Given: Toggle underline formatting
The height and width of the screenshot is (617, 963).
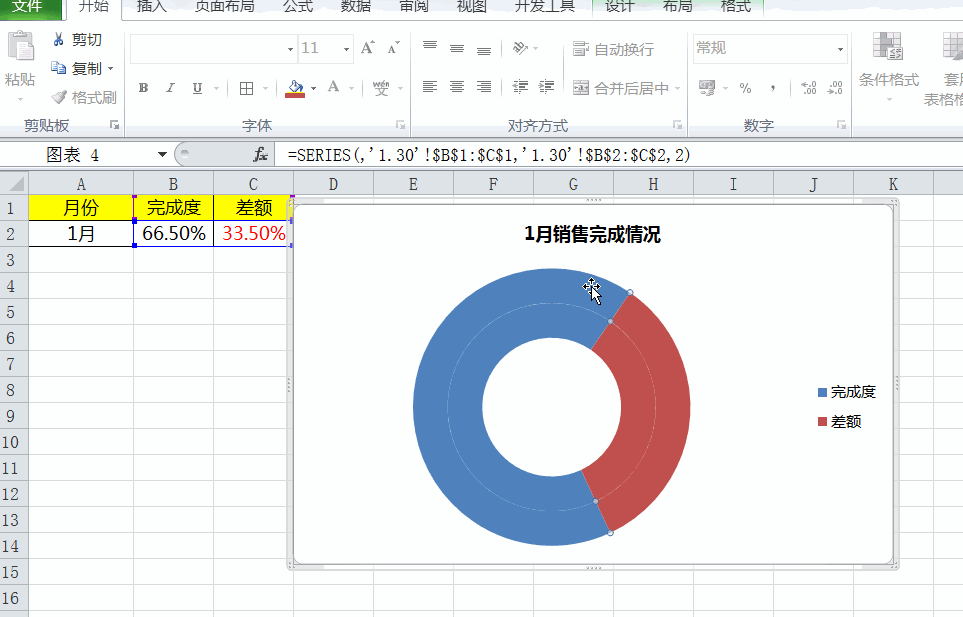Looking at the screenshot, I should 197,88.
